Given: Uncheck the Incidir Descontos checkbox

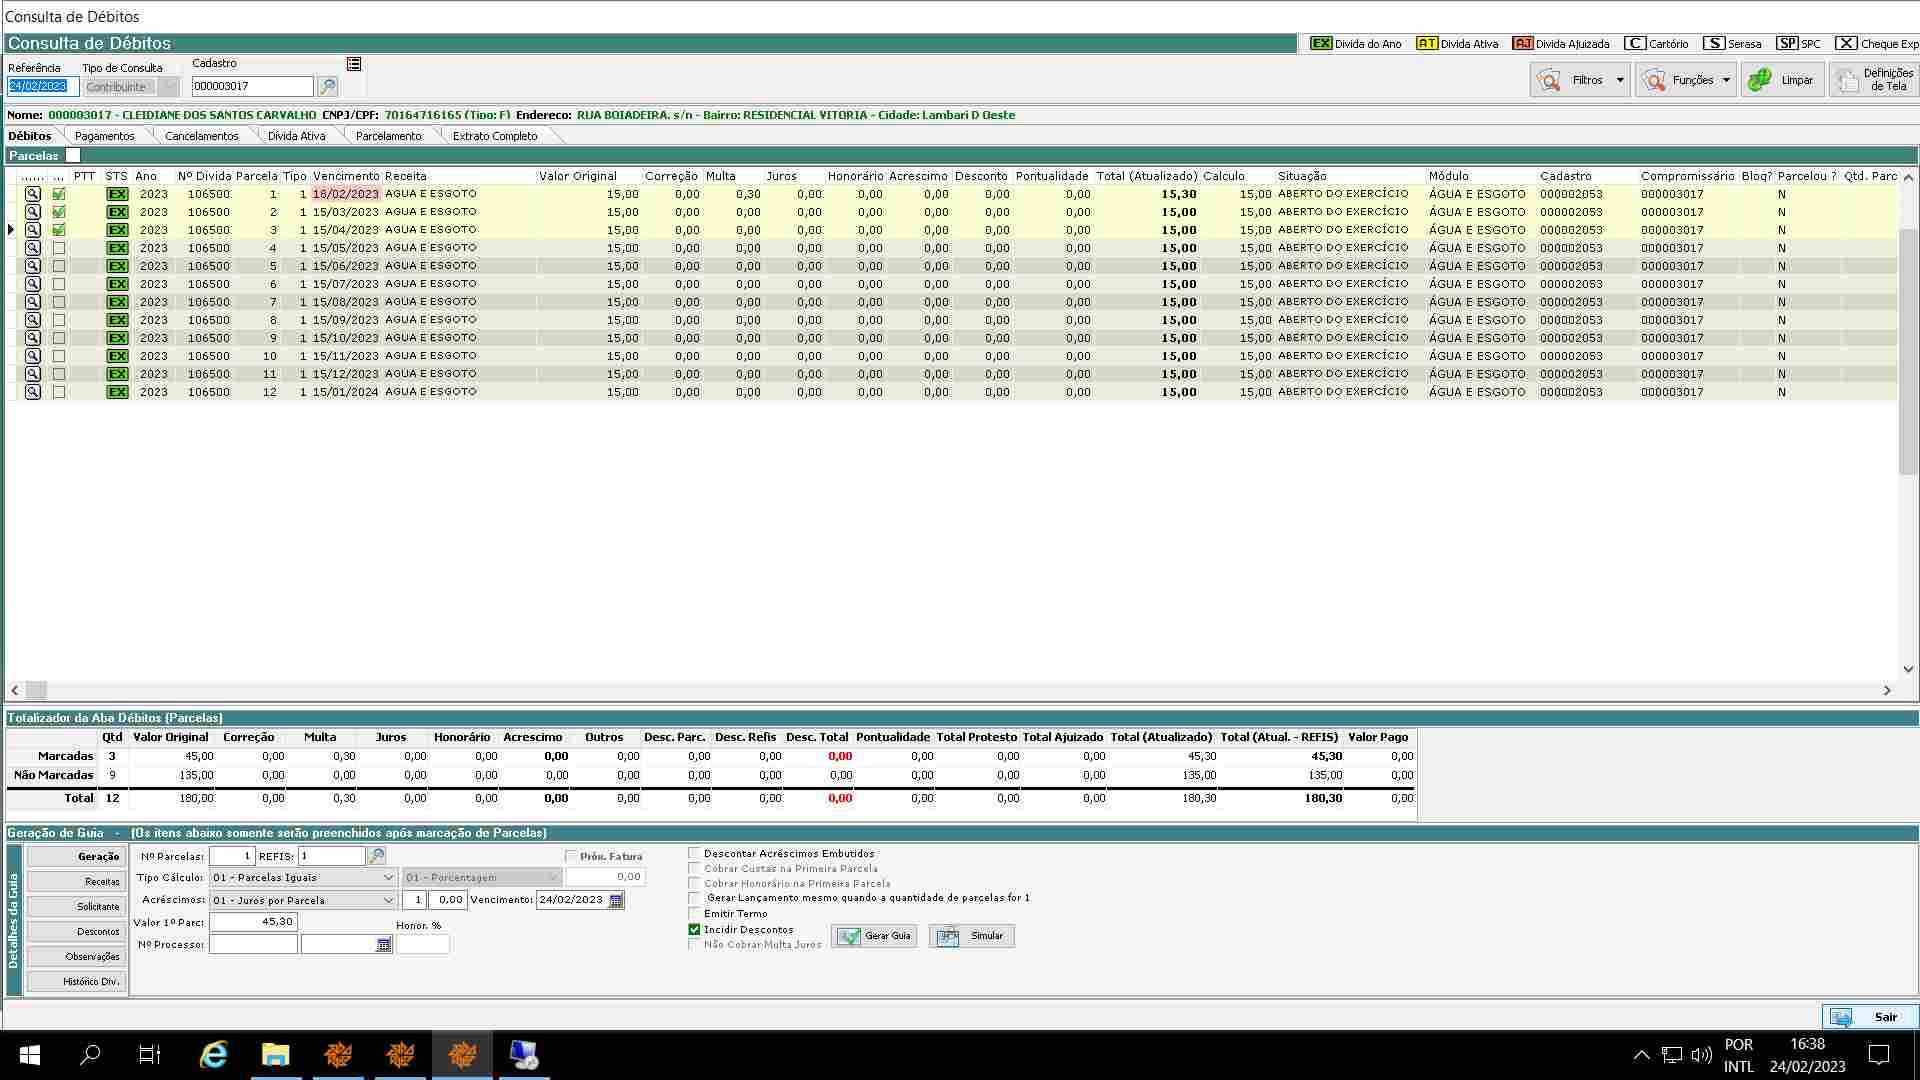Looking at the screenshot, I should [694, 929].
